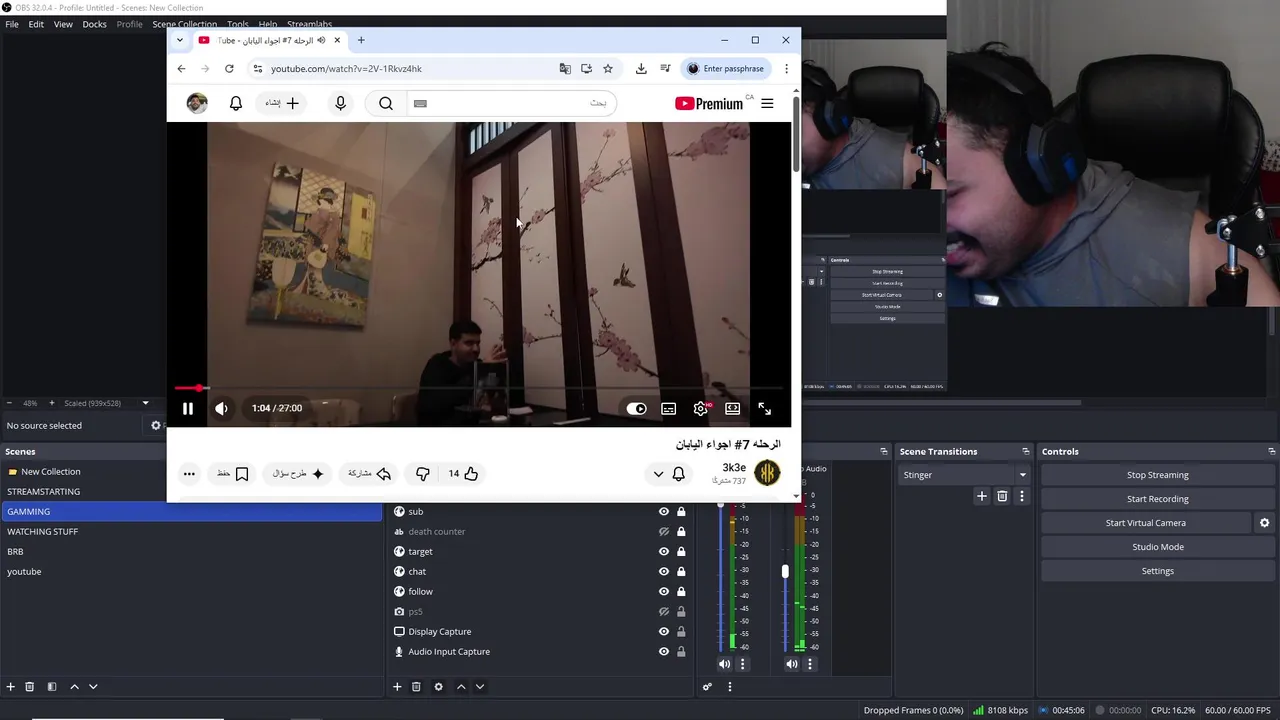Open browser downloads icon
Screen dimensions: 1280x720
(641, 69)
